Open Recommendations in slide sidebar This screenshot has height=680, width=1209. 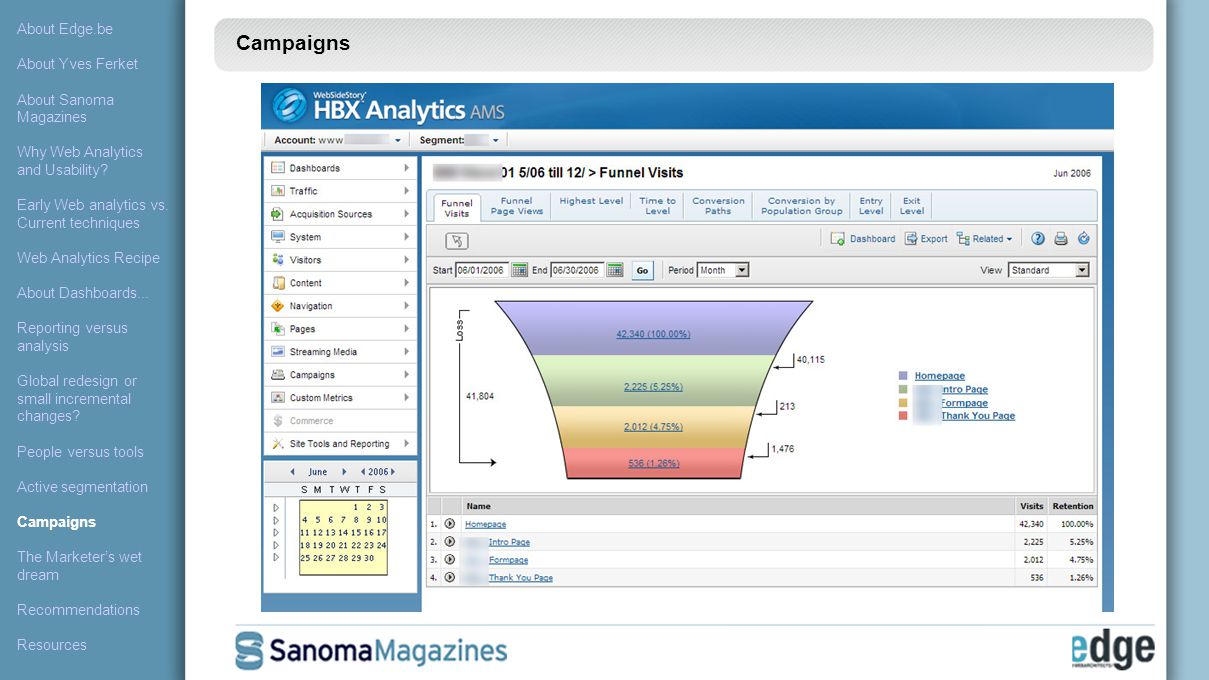point(78,610)
